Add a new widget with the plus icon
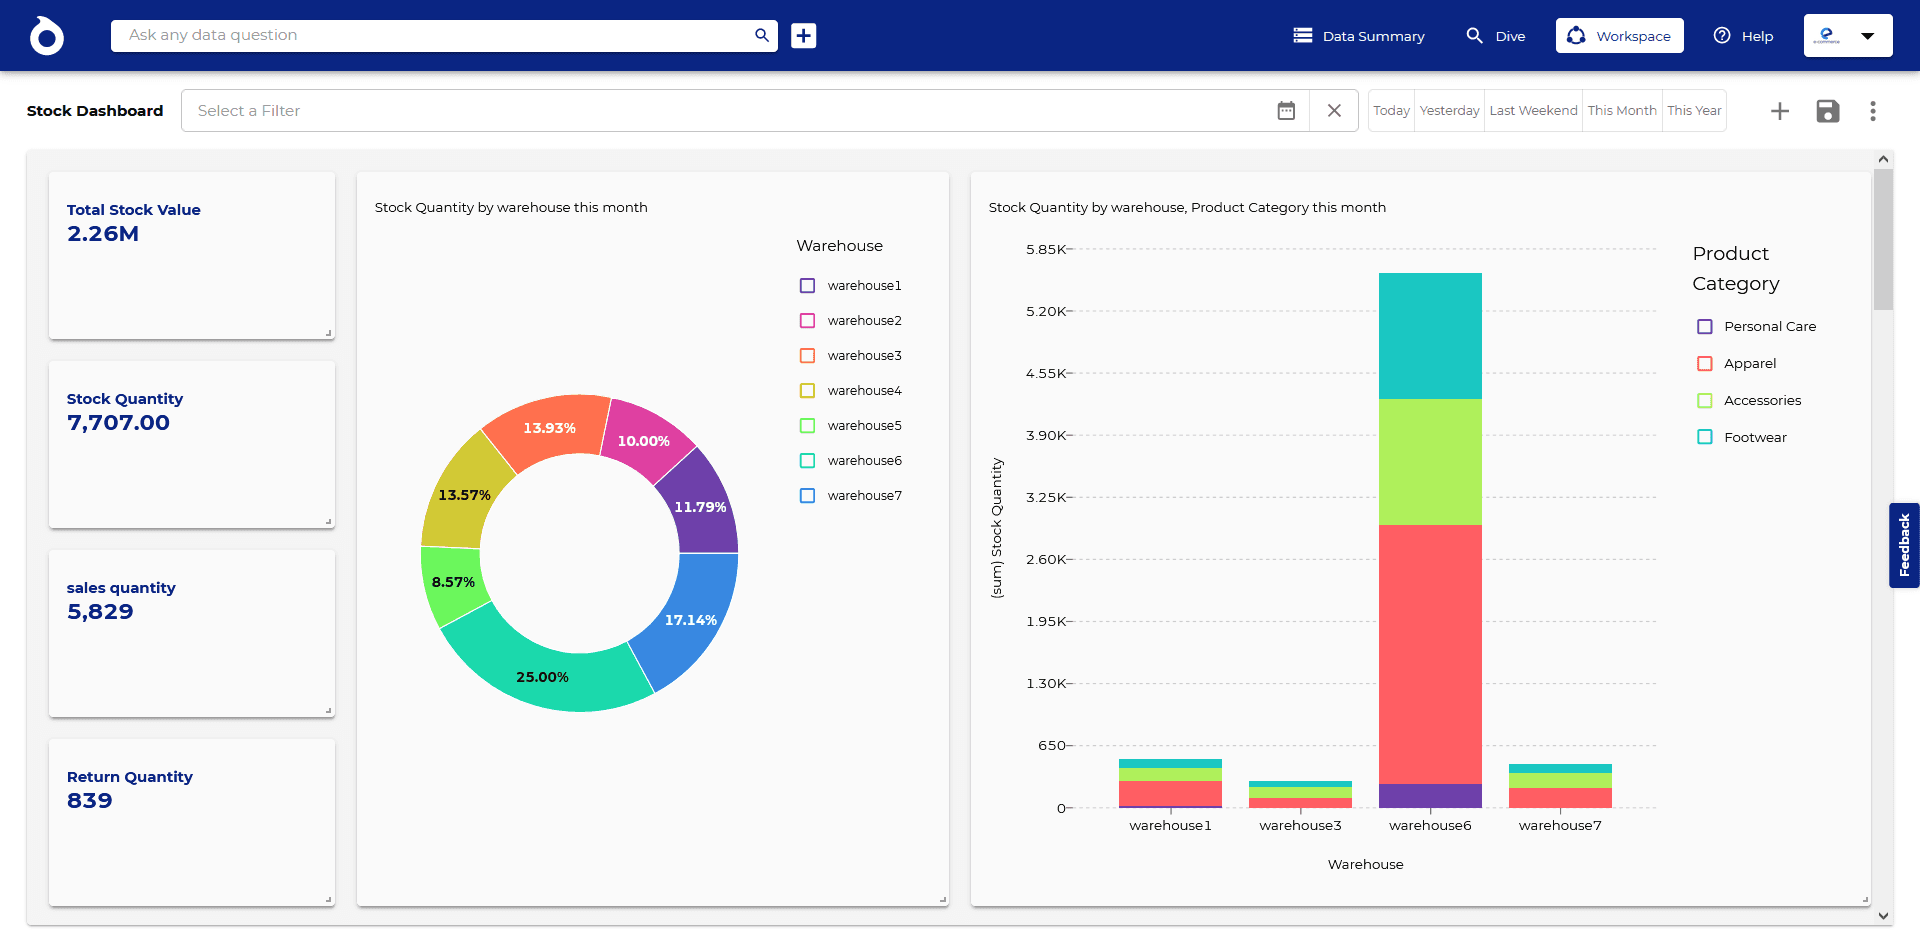 [x=1780, y=111]
